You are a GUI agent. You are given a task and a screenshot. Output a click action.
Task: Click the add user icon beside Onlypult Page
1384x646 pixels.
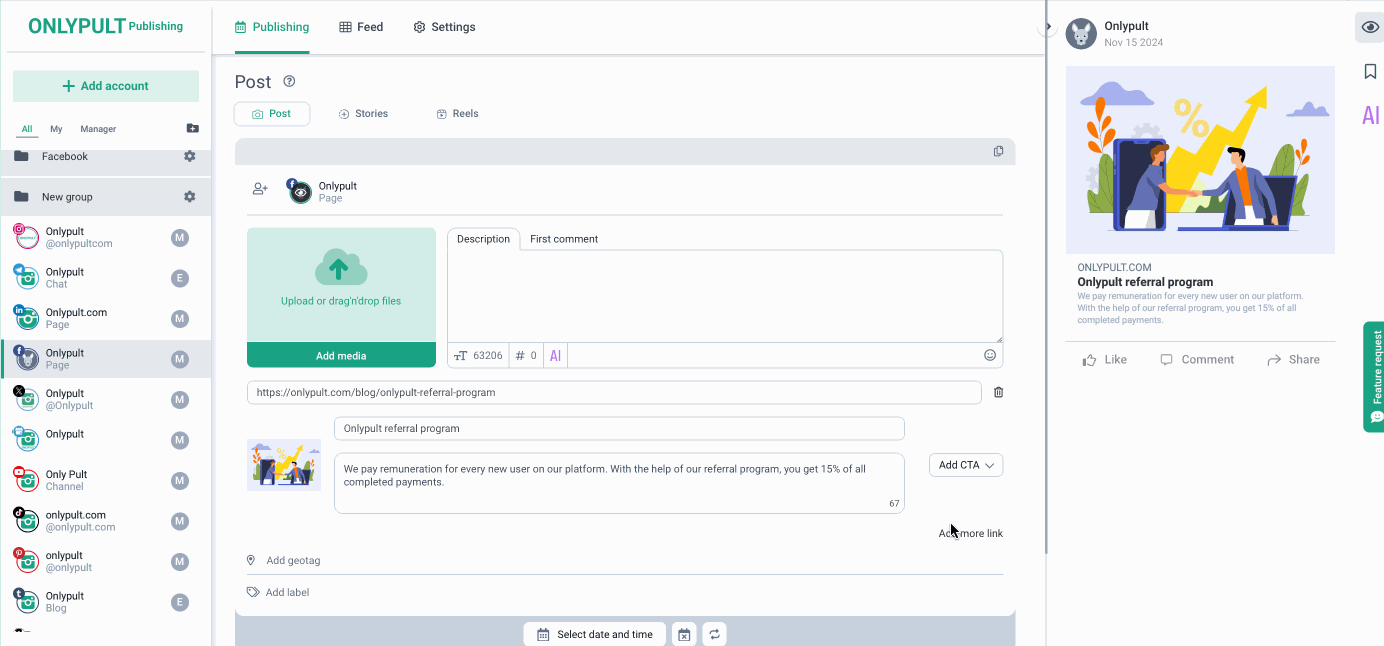tap(260, 188)
